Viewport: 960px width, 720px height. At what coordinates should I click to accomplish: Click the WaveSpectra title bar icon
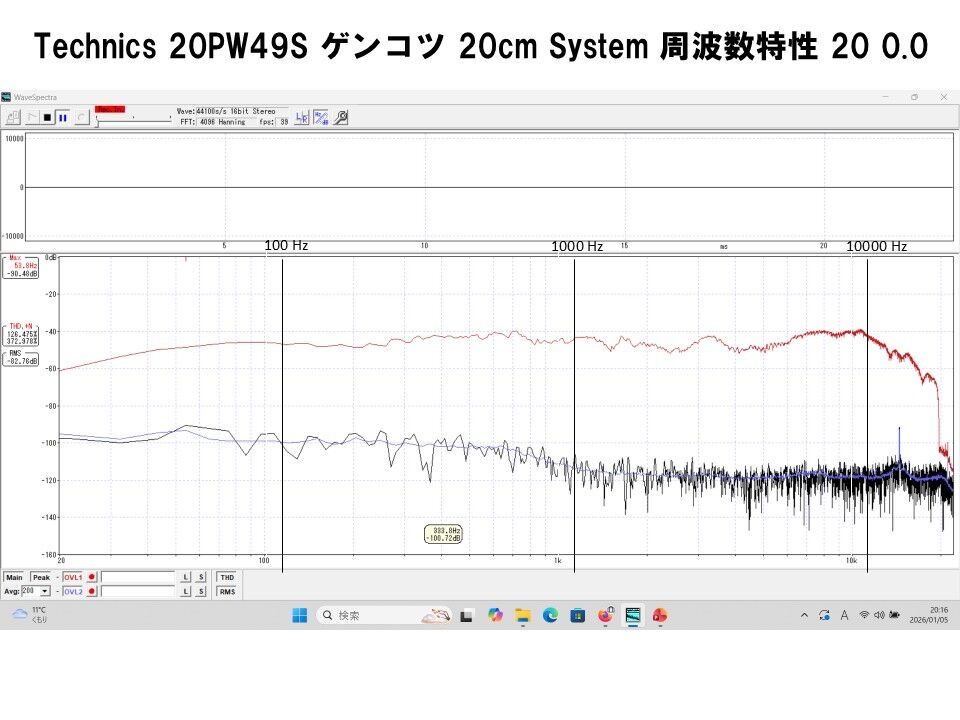6,97
